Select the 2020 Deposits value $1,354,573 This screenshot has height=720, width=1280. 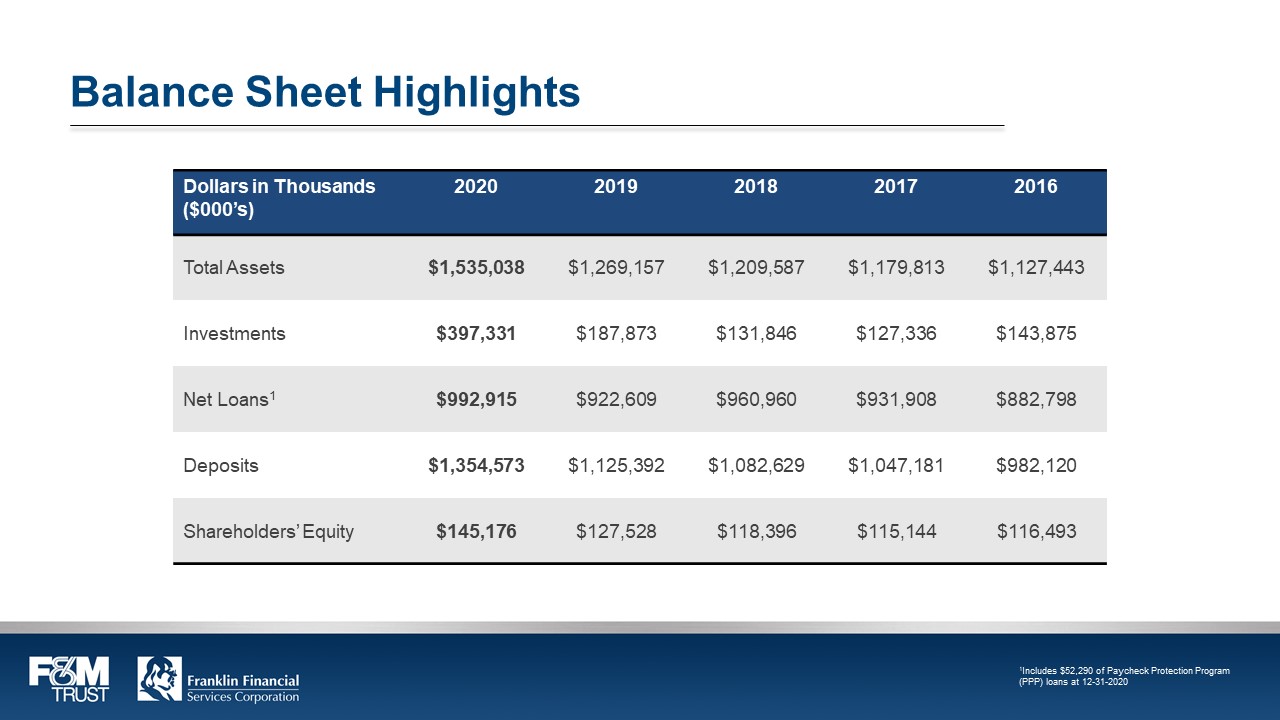click(x=476, y=466)
